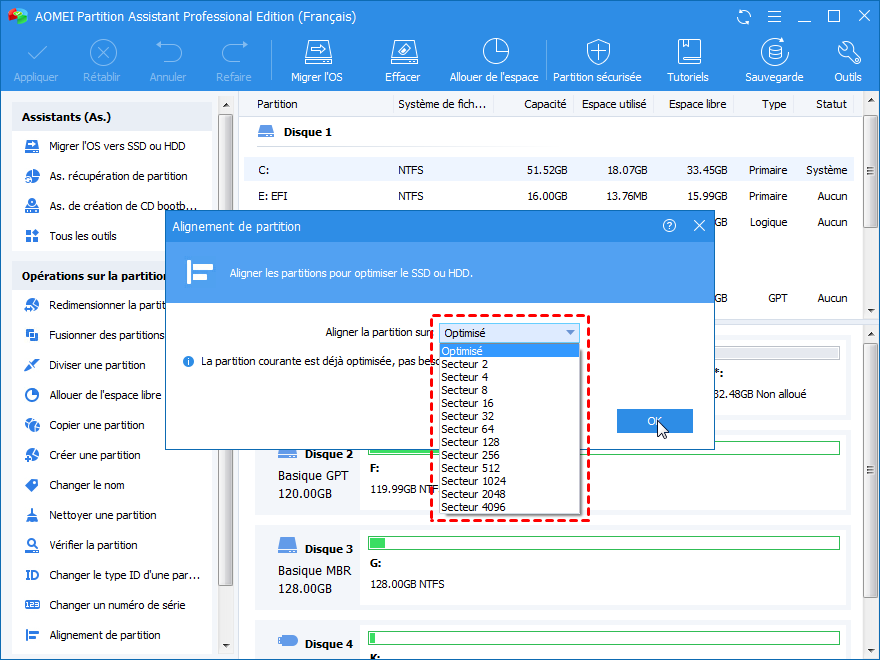Click Disque 3 green usage bar

(x=603, y=543)
